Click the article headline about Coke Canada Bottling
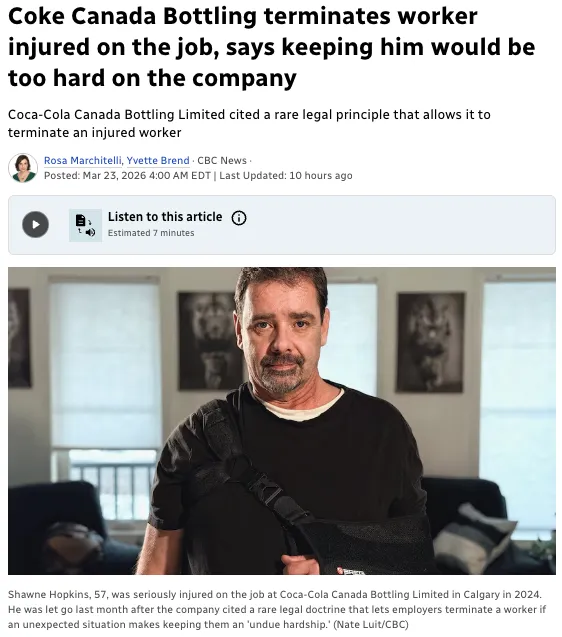This screenshot has height=637, width=562. (x=271, y=47)
